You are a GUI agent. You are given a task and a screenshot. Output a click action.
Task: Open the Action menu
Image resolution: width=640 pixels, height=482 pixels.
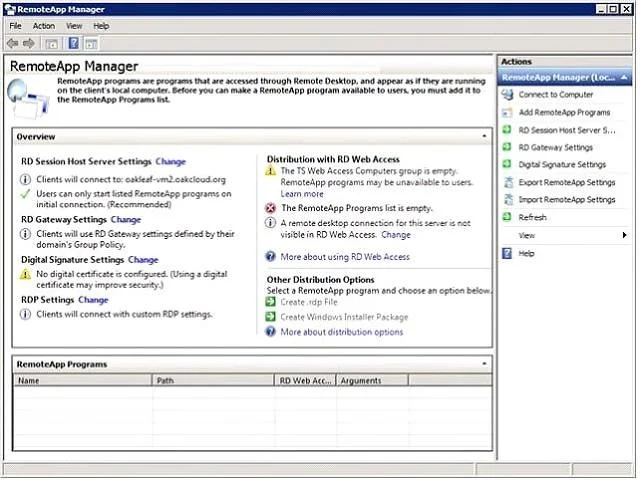(44, 26)
